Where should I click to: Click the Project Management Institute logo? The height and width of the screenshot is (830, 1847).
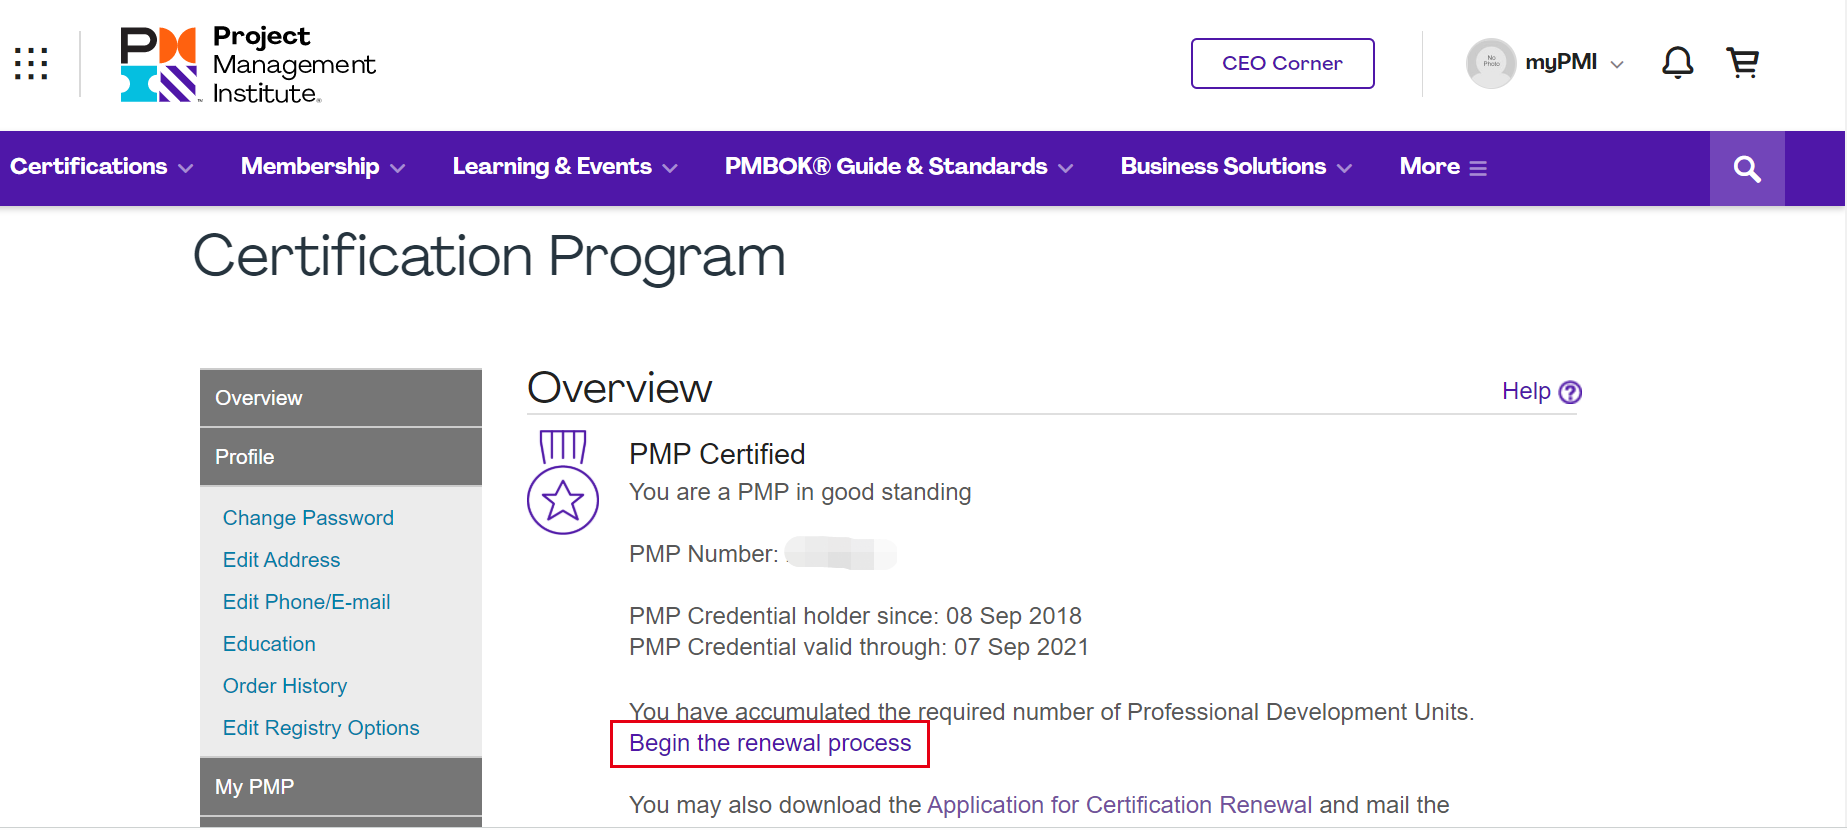click(x=248, y=65)
